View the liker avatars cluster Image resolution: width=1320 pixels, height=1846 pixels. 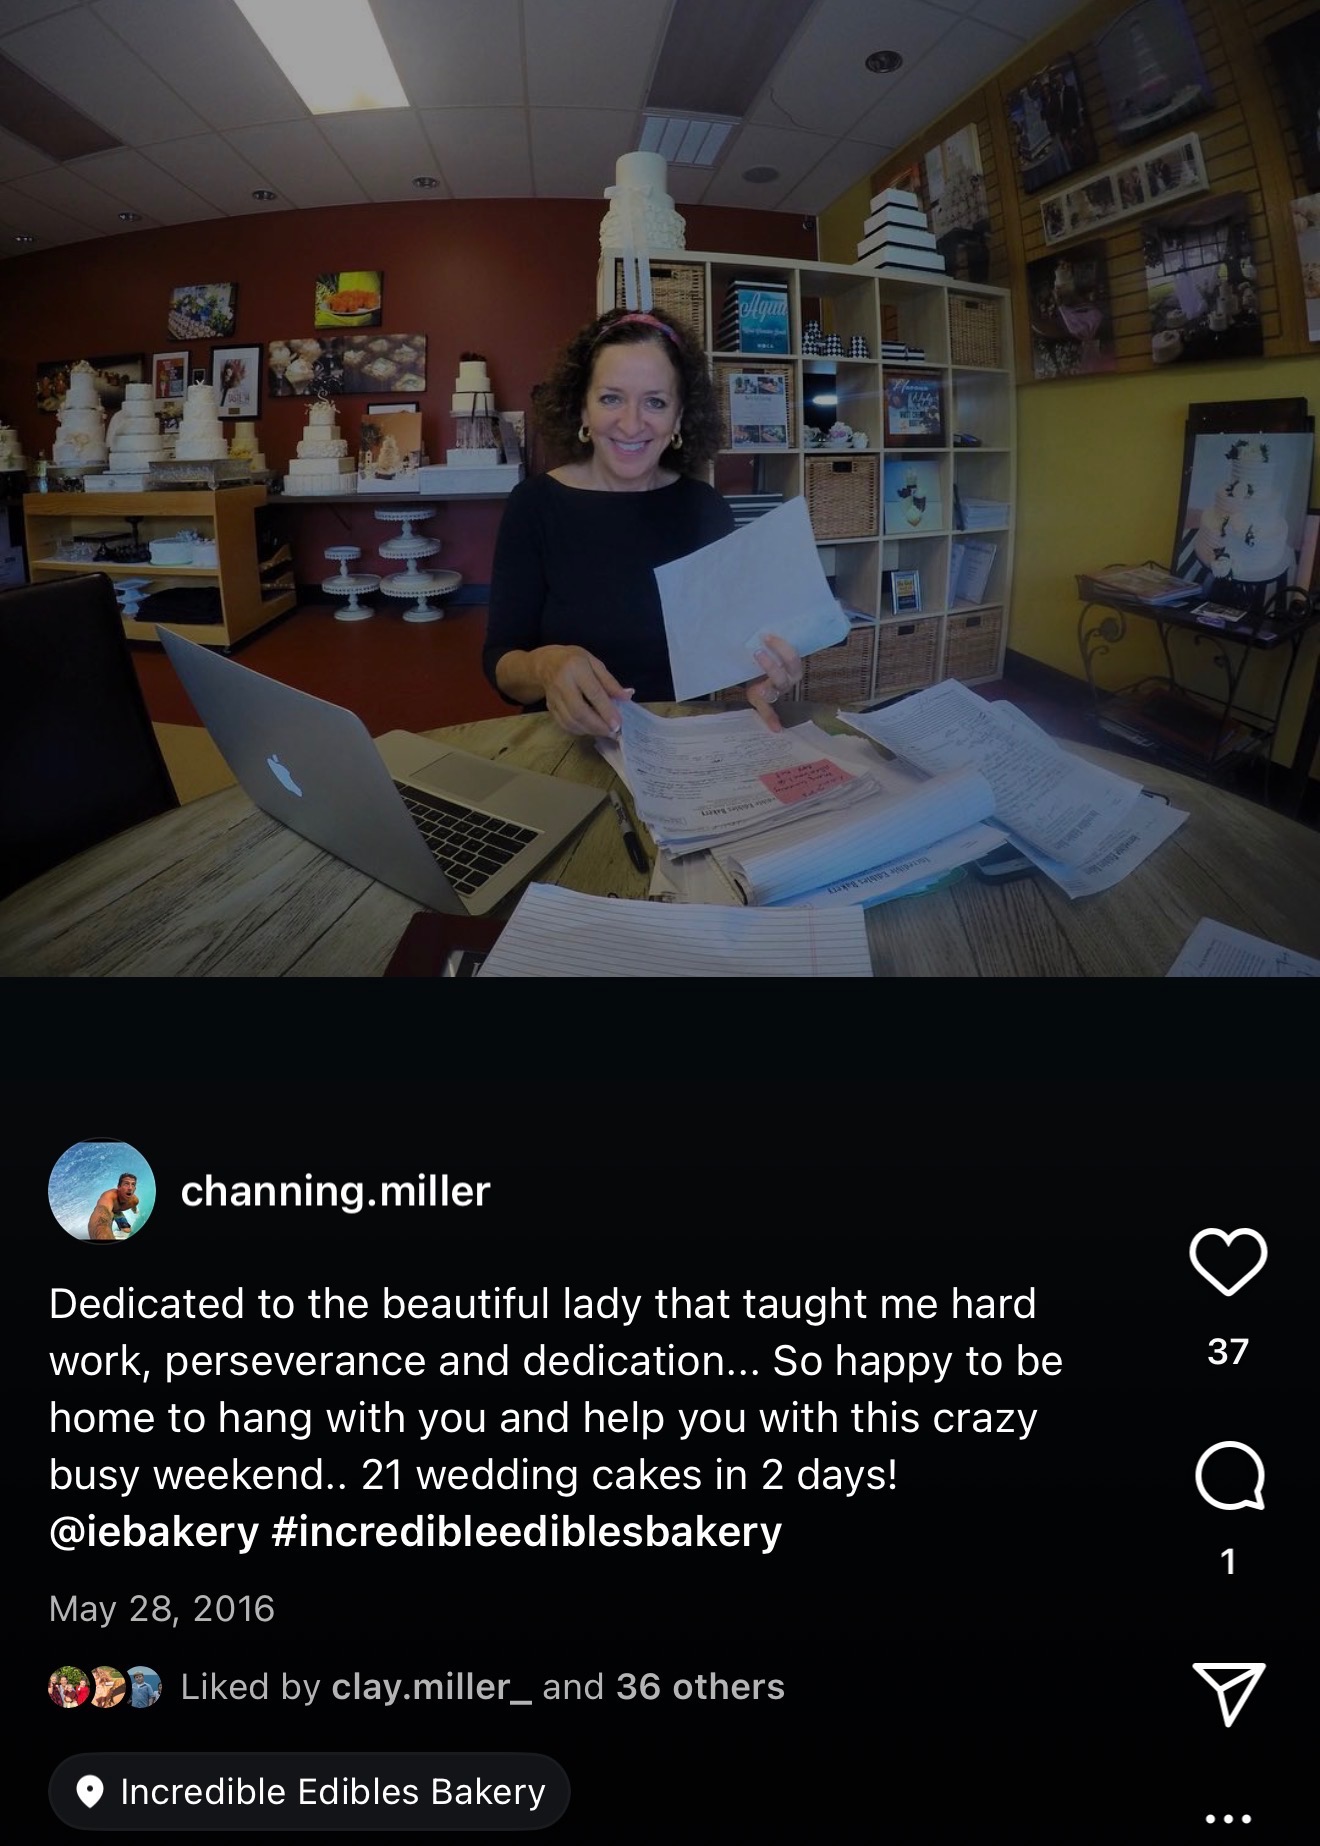point(105,1687)
